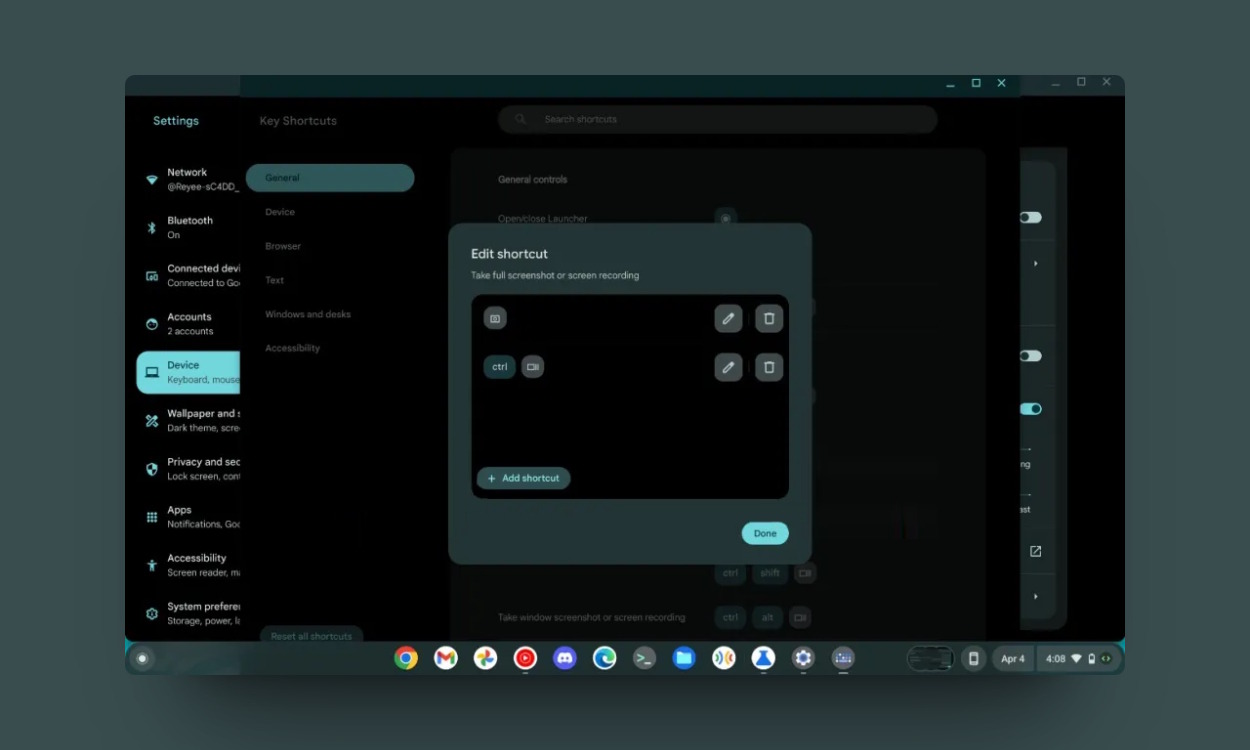The image size is (1250, 750).
Task: Open Gmail from the shelf
Action: pyautogui.click(x=445, y=658)
